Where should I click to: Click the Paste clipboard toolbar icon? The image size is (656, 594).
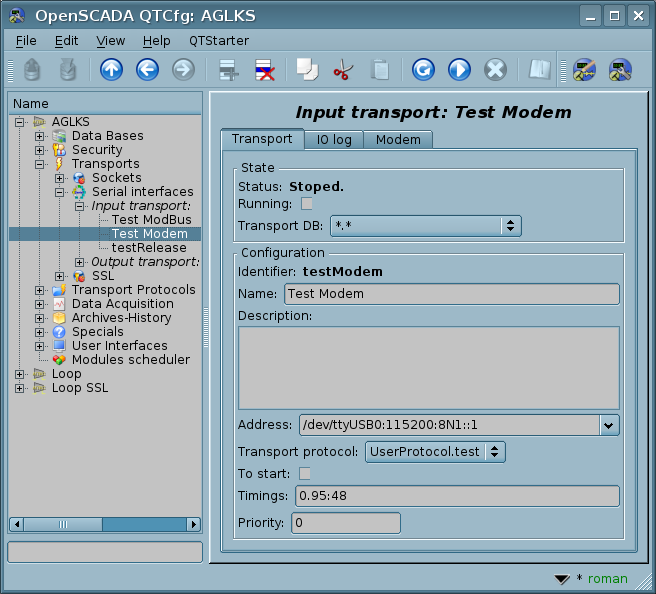pyautogui.click(x=380, y=69)
